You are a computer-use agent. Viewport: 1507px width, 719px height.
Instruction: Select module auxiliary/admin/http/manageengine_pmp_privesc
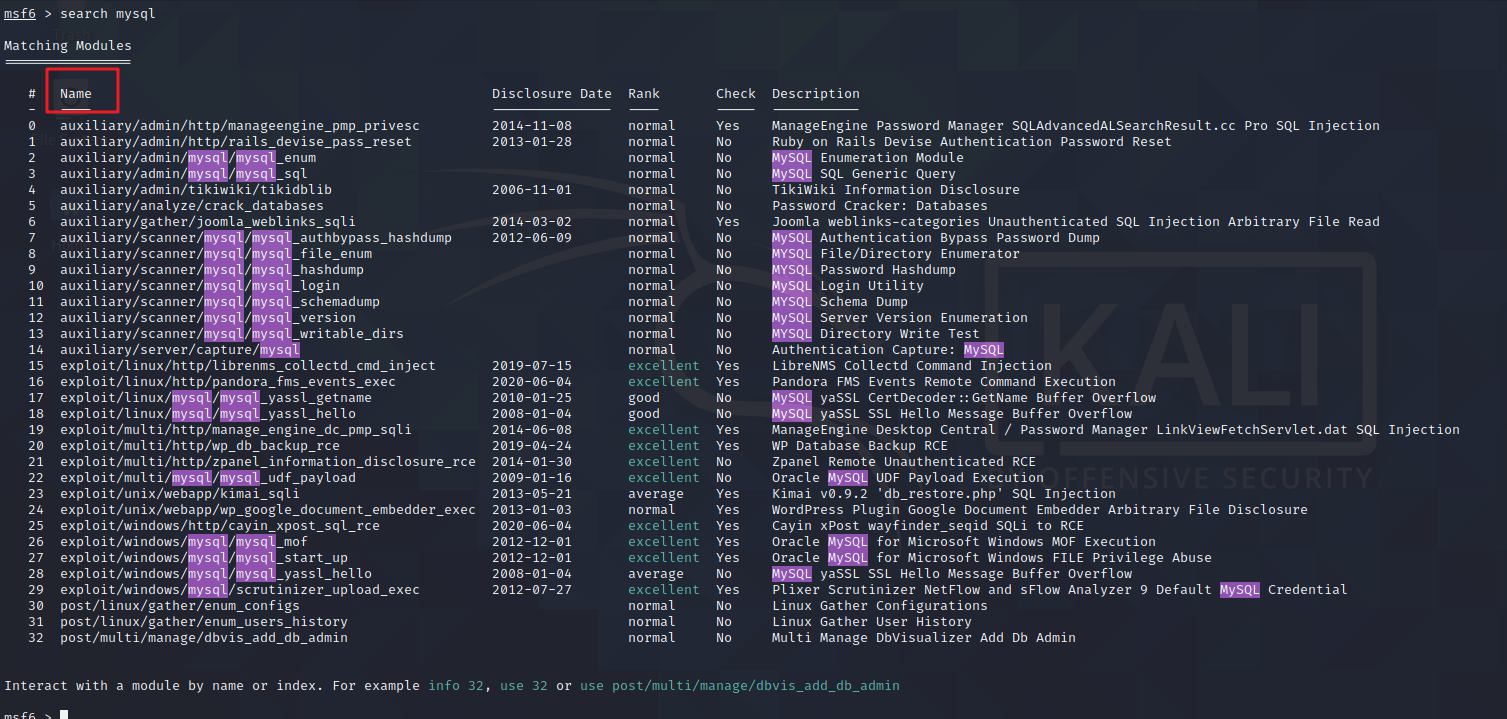[x=240, y=126]
